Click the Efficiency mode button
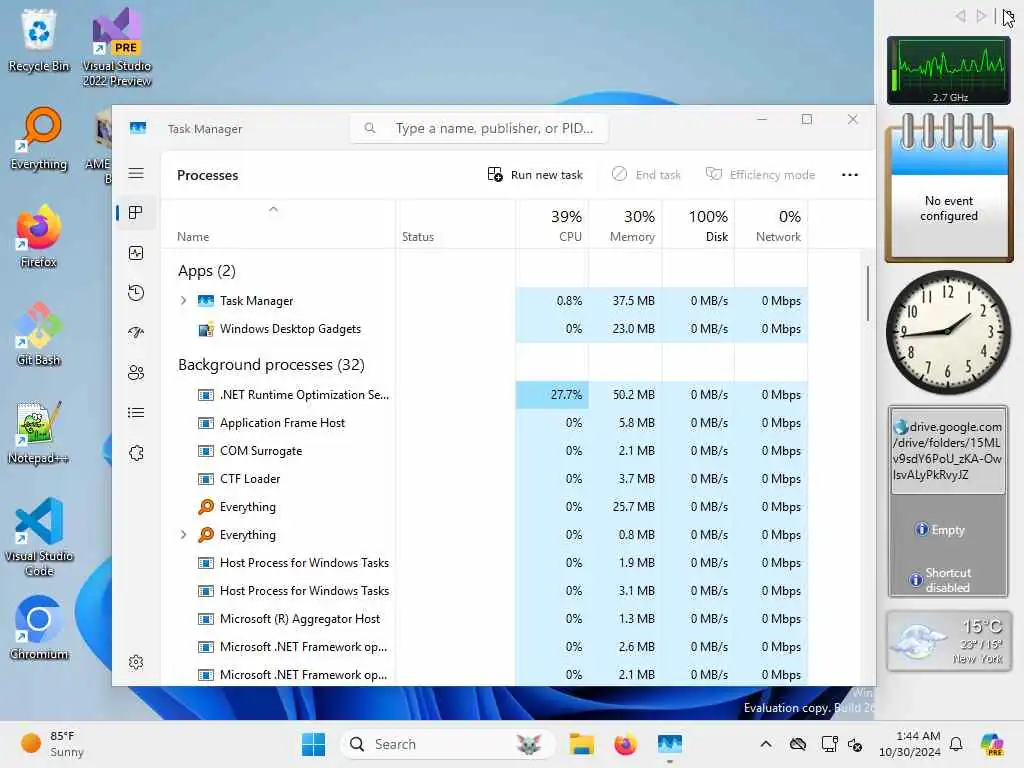 tap(760, 174)
